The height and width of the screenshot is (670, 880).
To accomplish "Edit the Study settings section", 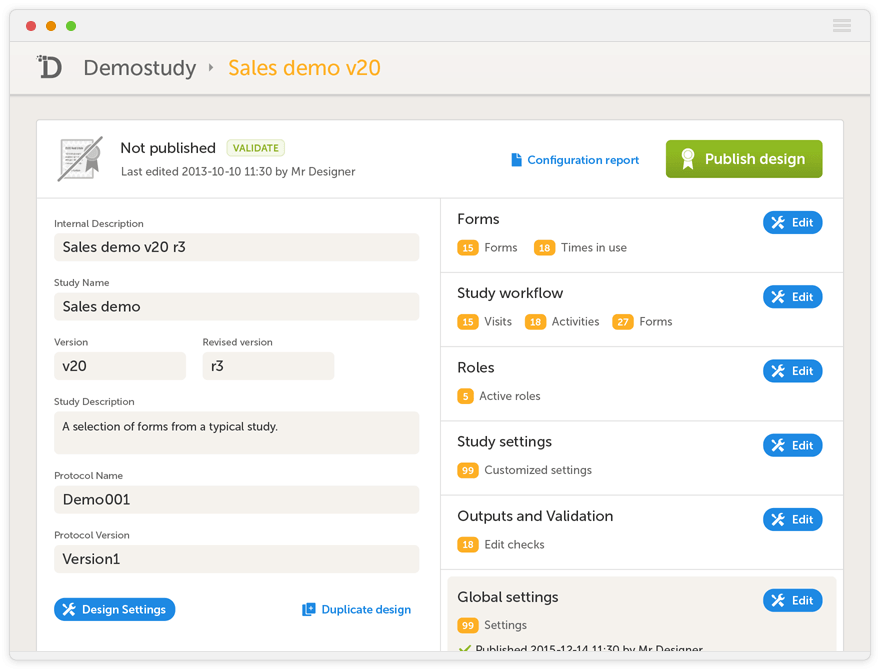I will pyautogui.click(x=792, y=445).
